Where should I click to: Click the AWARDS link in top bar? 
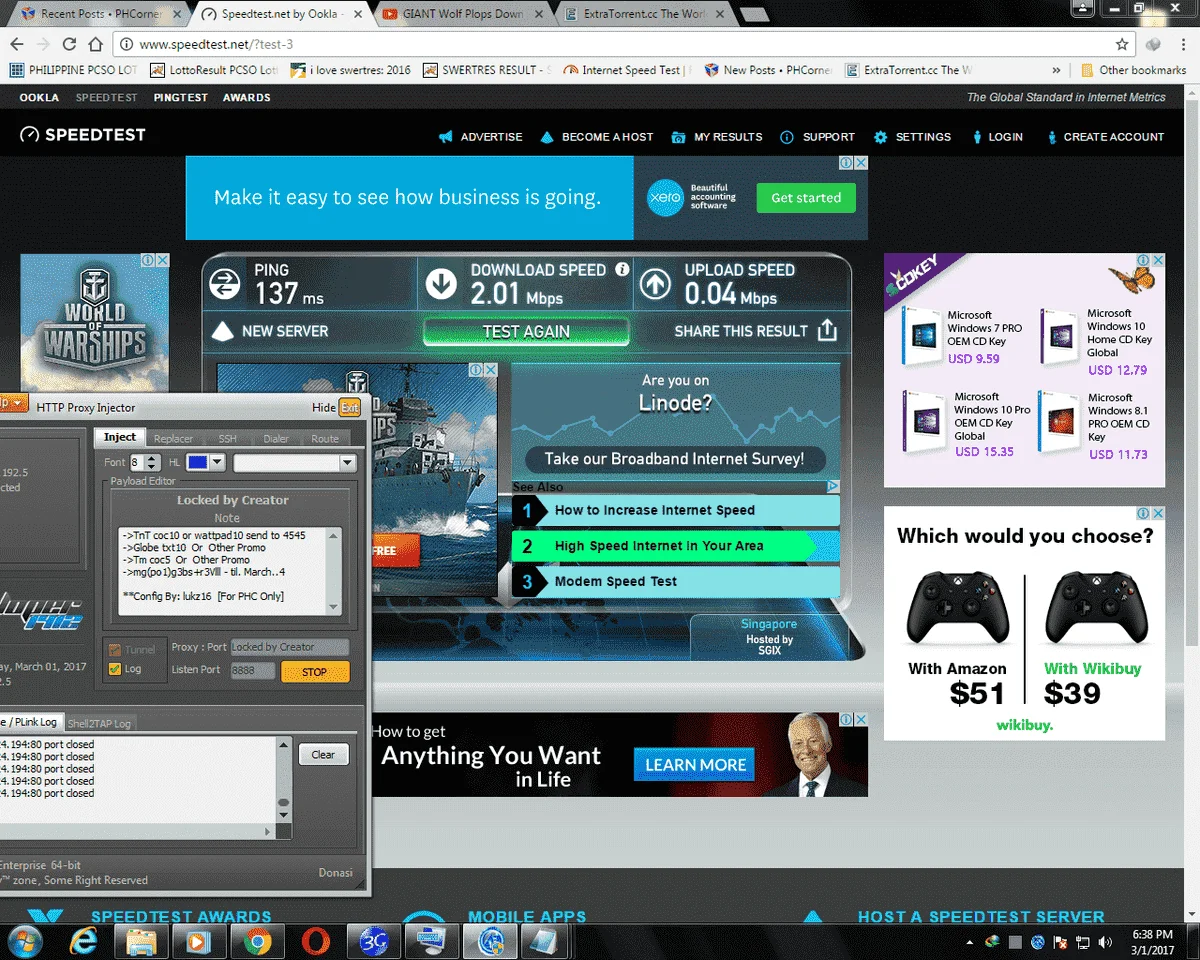click(x=246, y=97)
